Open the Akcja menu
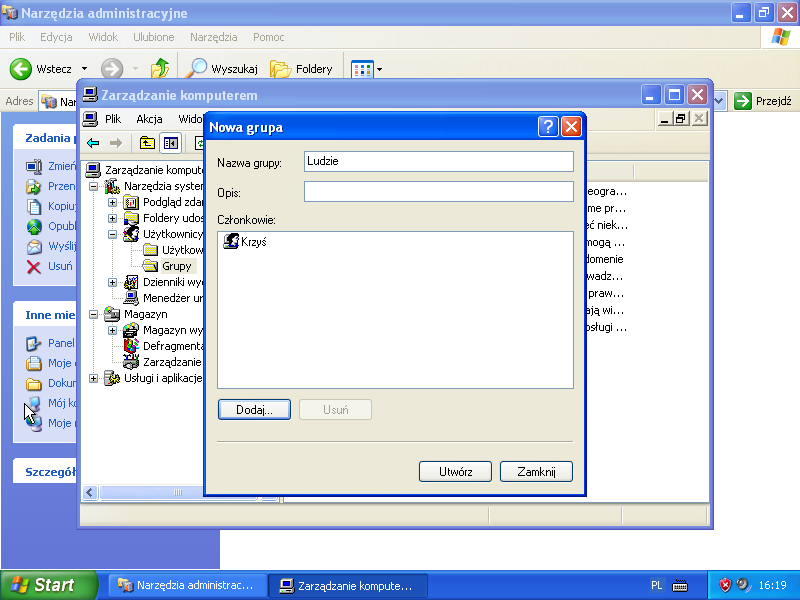The image size is (800, 600). (x=149, y=119)
